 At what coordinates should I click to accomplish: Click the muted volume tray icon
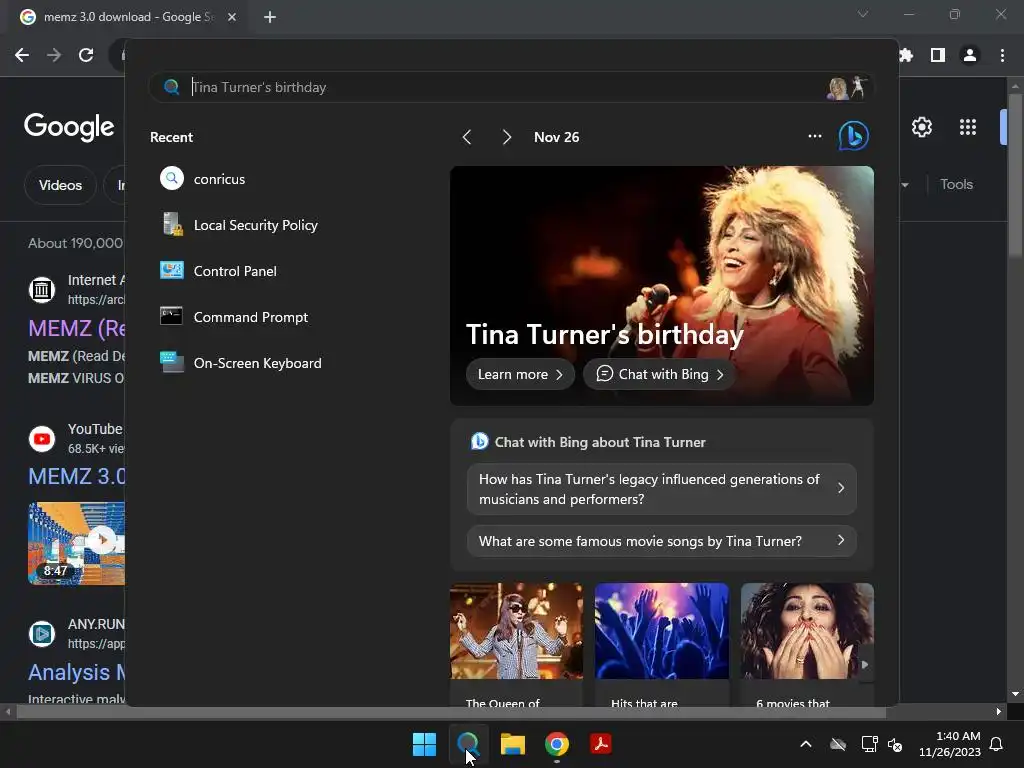(895, 744)
